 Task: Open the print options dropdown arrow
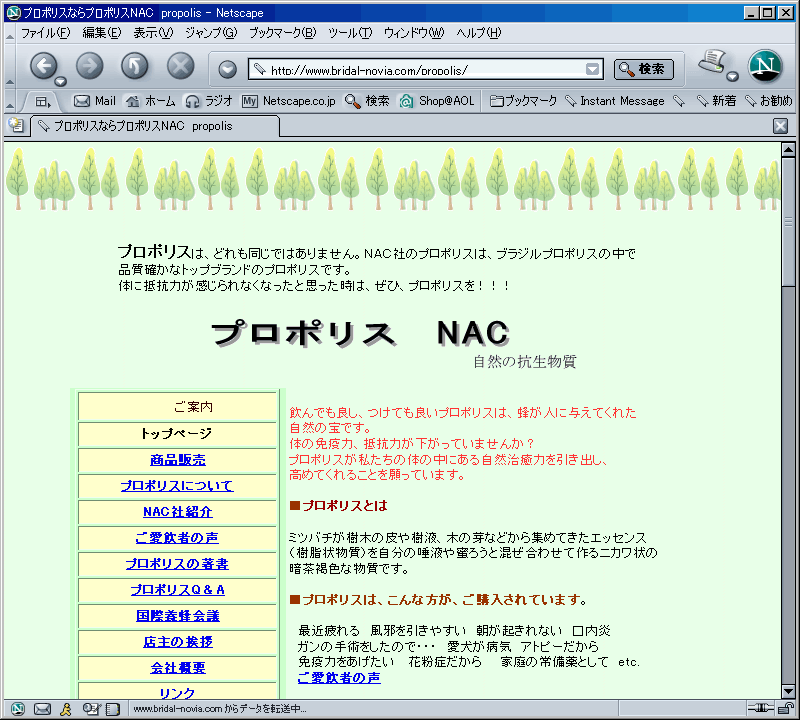(x=732, y=77)
